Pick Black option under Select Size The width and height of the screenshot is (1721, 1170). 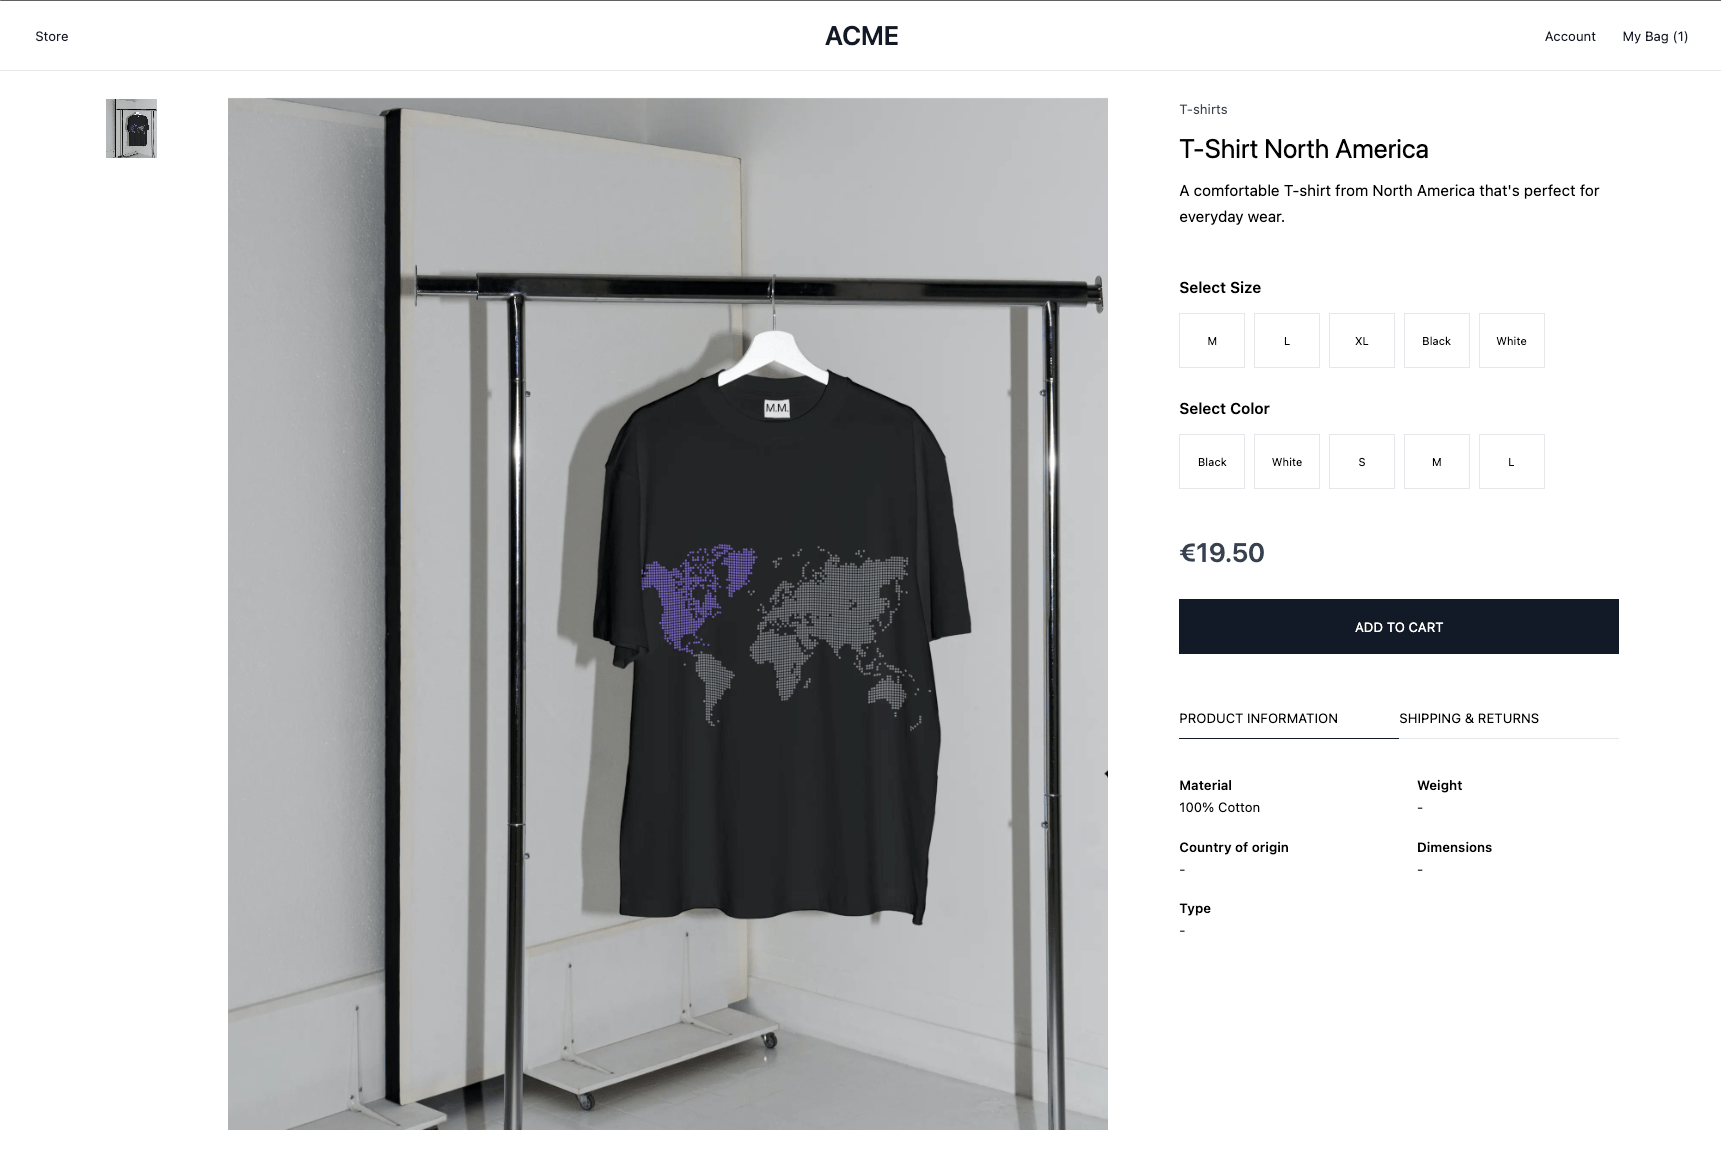[1437, 341]
